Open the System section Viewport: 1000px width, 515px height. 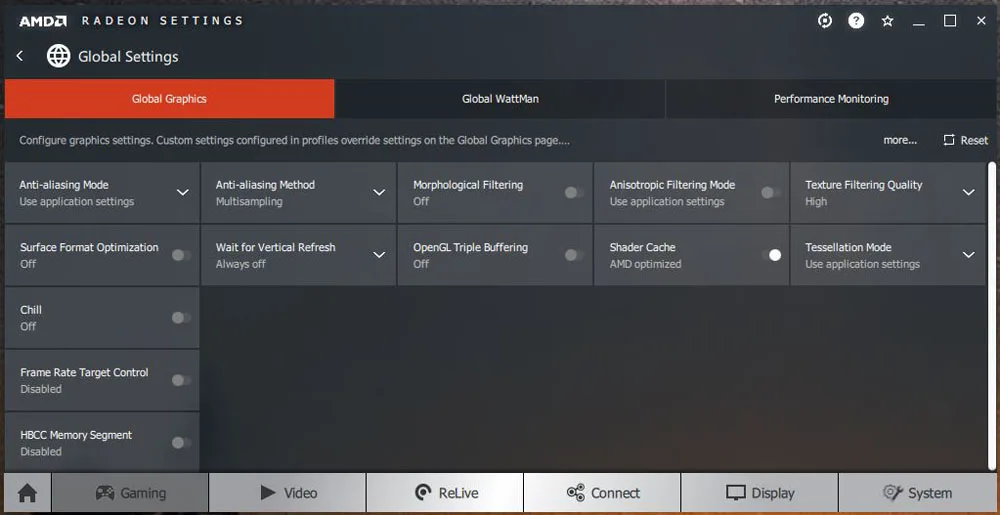click(917, 493)
